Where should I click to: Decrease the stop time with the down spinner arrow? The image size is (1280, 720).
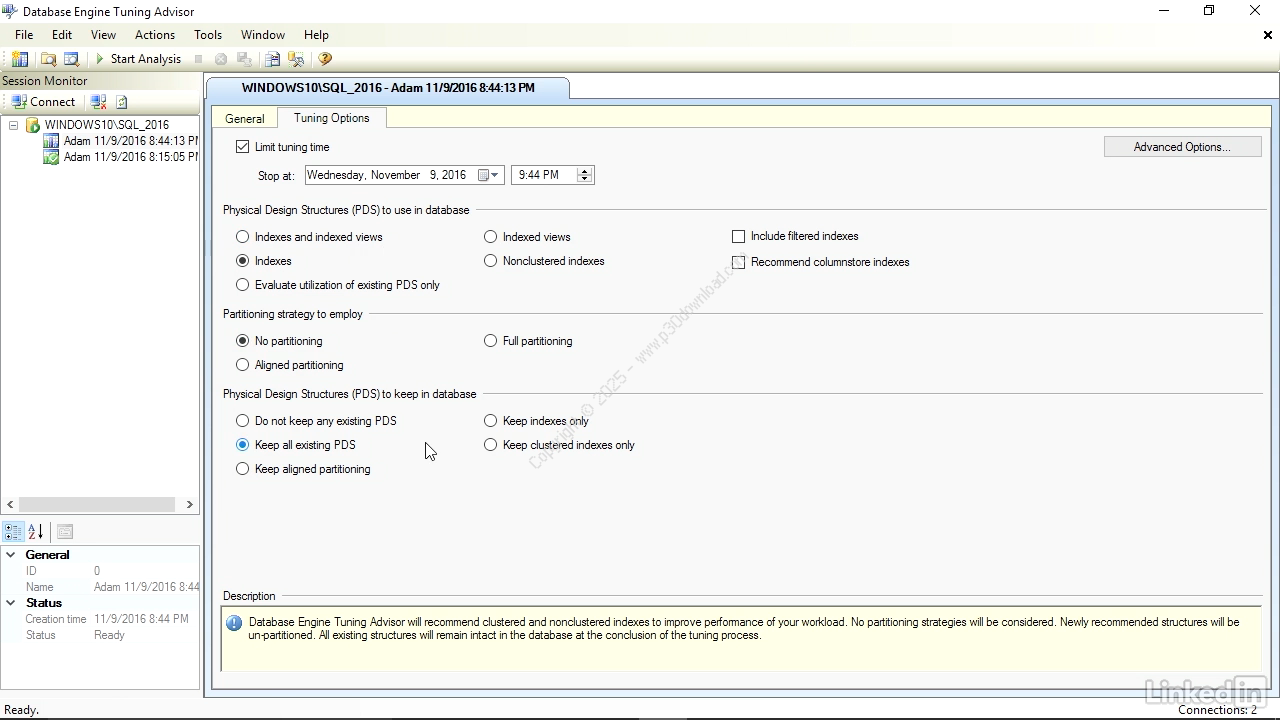(585, 179)
